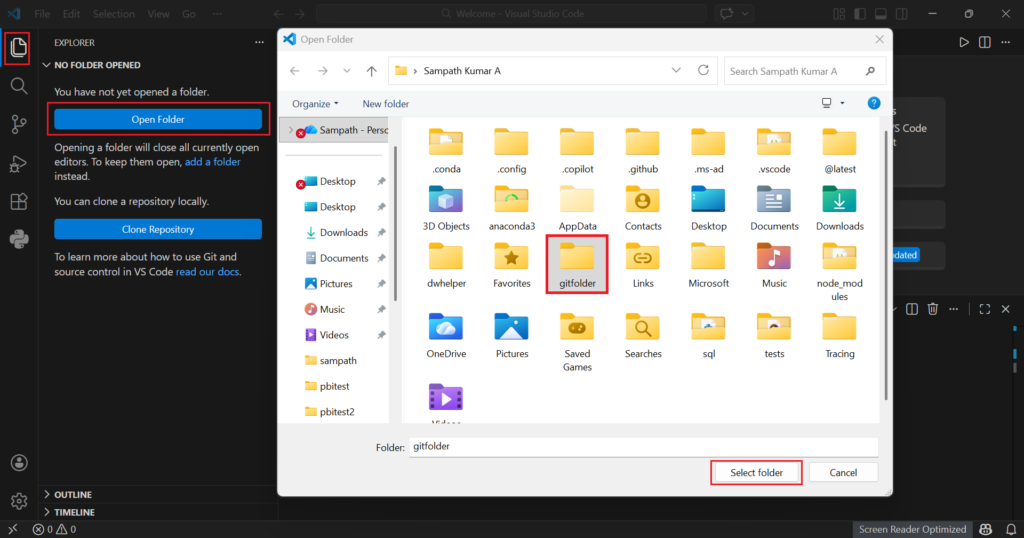This screenshot has height=538, width=1024.
Task: Open the Extensions view
Action: [18, 201]
